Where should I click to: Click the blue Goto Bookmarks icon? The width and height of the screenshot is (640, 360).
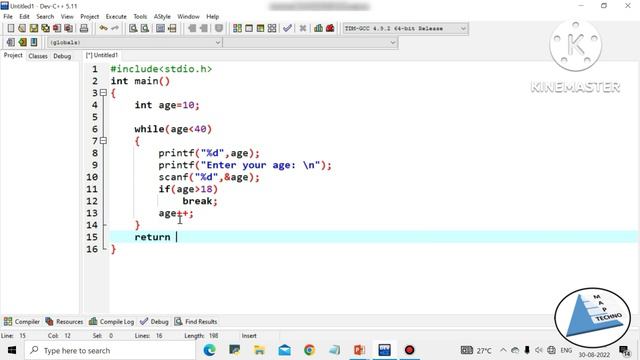[34, 42]
